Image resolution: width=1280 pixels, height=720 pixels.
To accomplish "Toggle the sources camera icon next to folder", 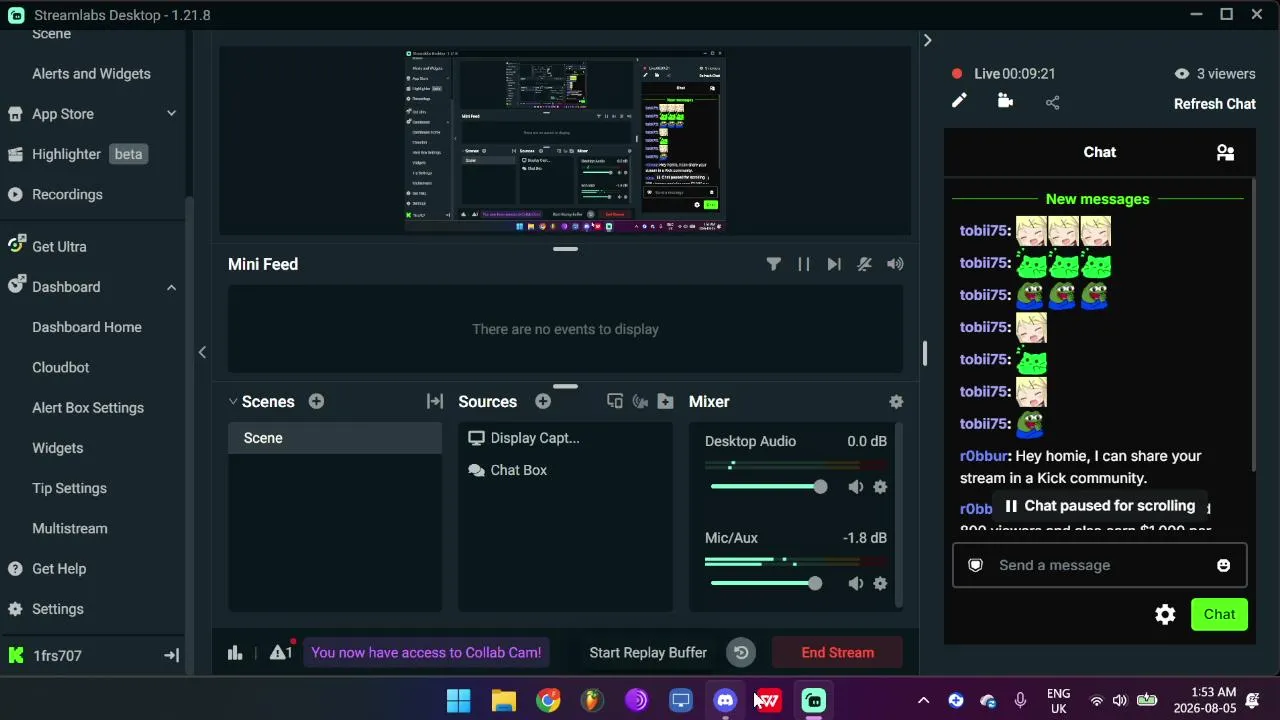I will (x=640, y=401).
